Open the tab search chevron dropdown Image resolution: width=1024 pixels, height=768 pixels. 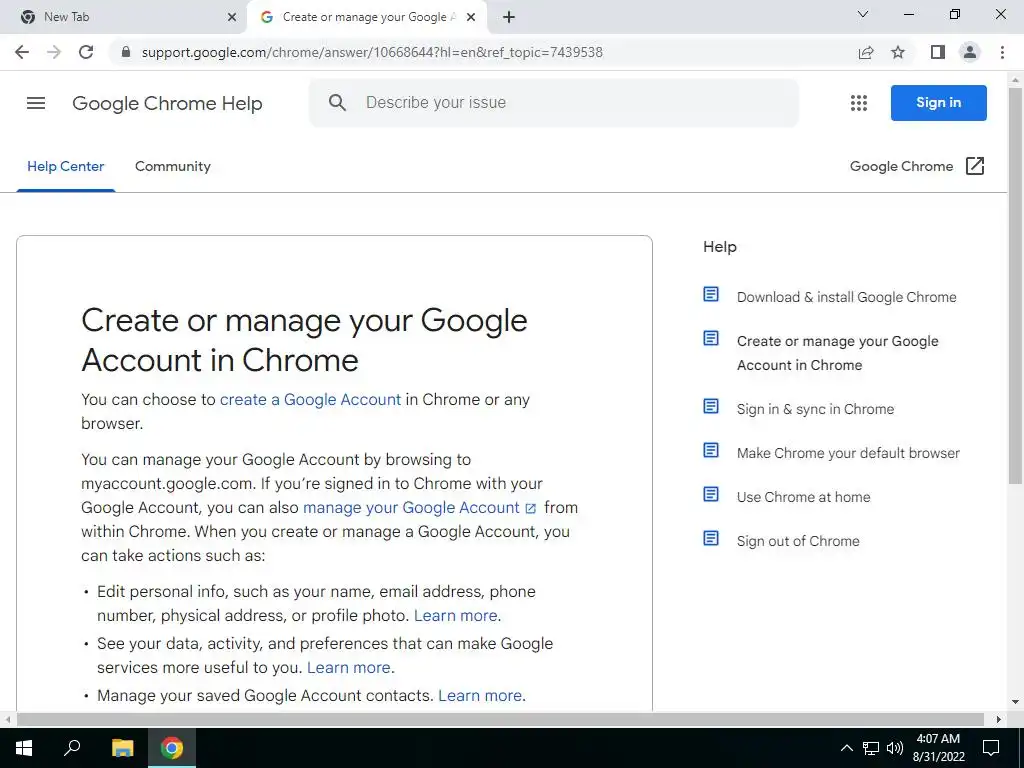pyautogui.click(x=863, y=14)
